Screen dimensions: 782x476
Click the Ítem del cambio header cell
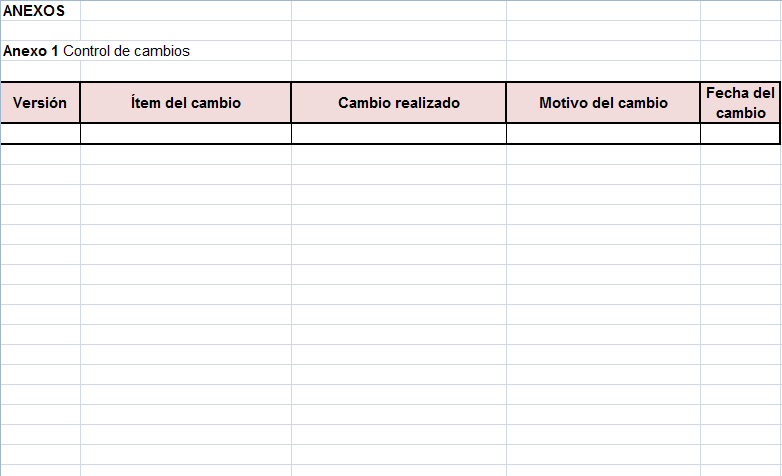186,103
